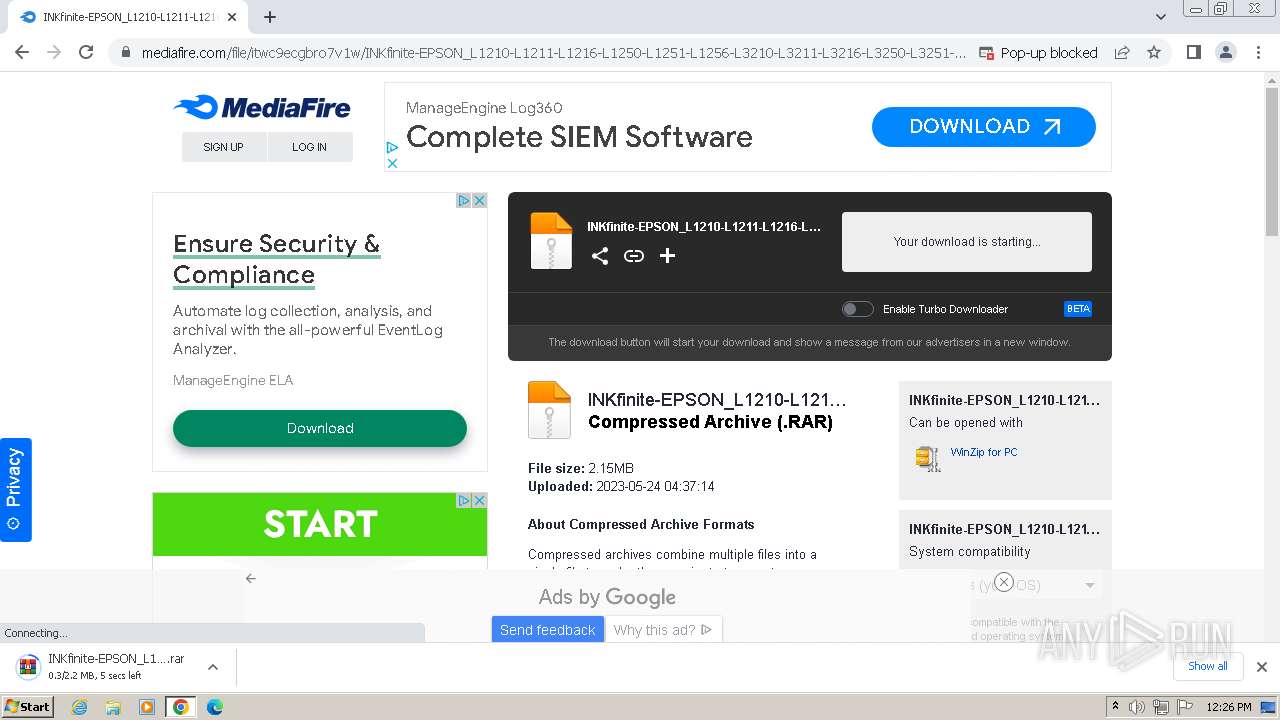Click the volume tray icon
Screen dimensions: 1280x720
[1137, 707]
